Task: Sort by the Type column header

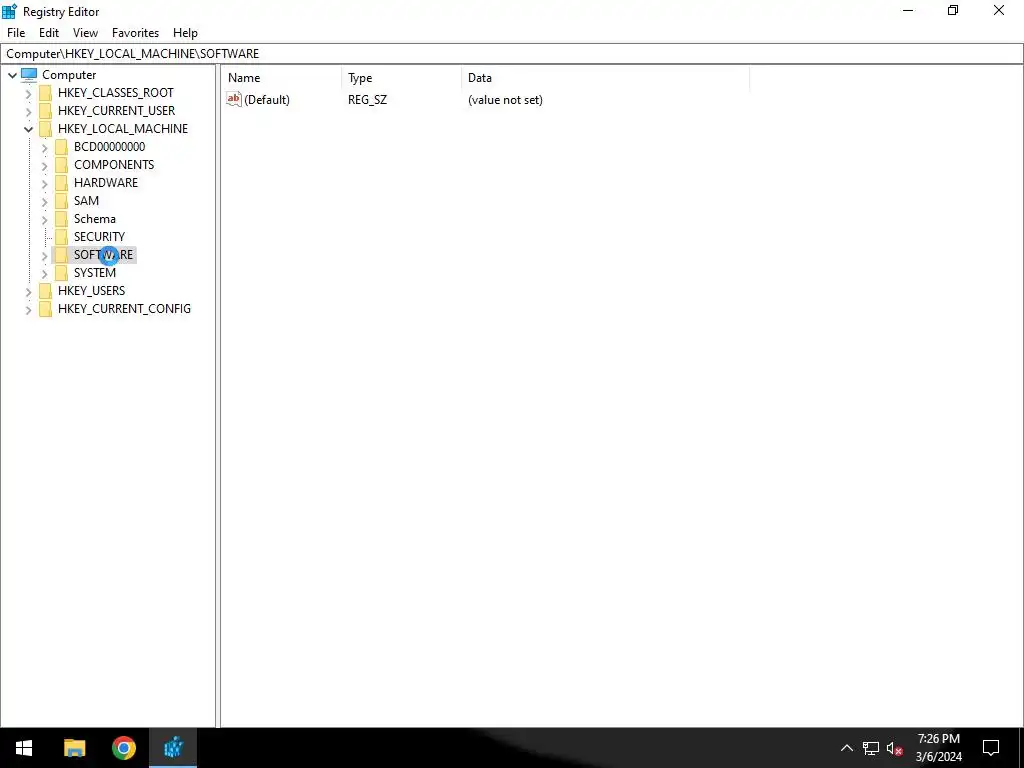Action: click(x=401, y=78)
